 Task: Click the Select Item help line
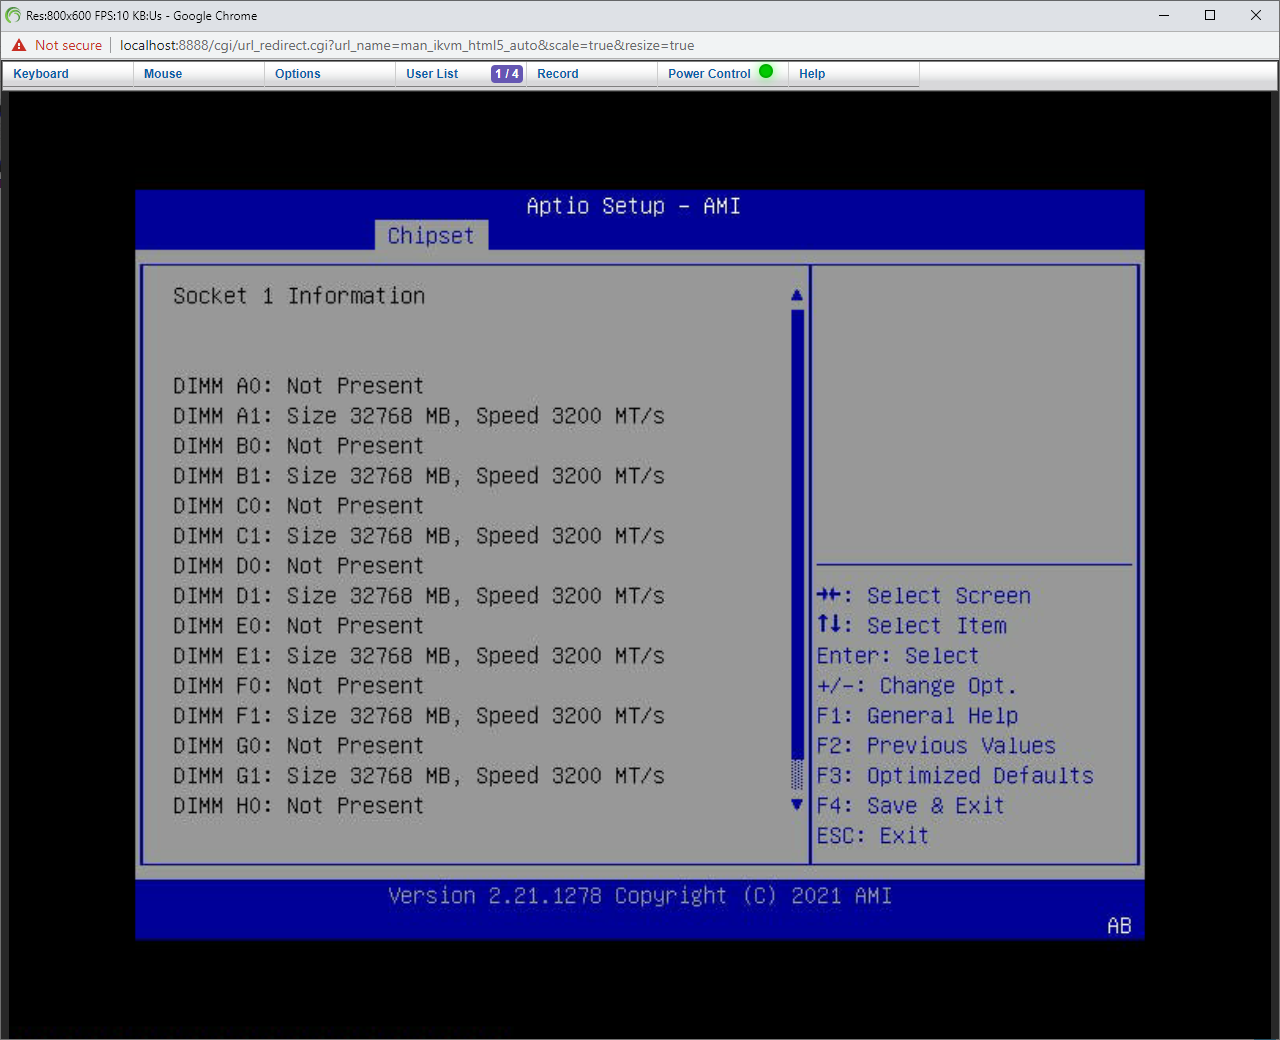912,626
